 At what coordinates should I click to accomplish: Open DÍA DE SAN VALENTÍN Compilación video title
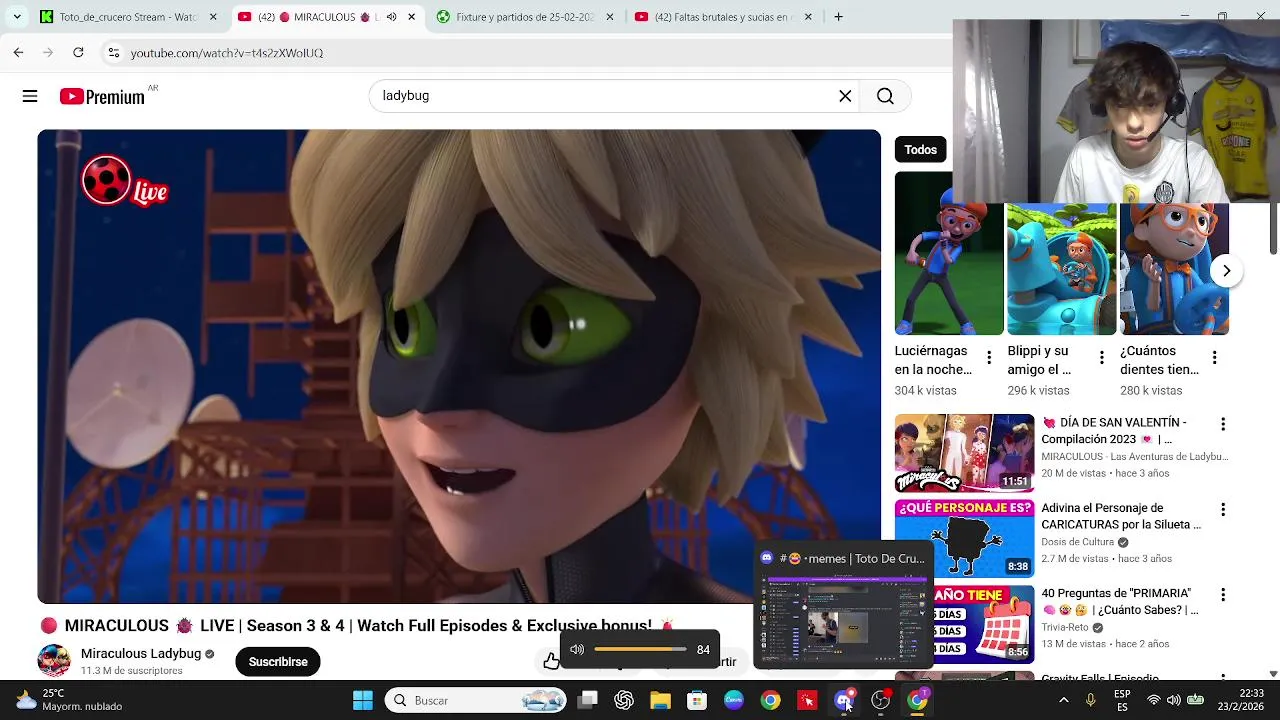[1121, 431]
